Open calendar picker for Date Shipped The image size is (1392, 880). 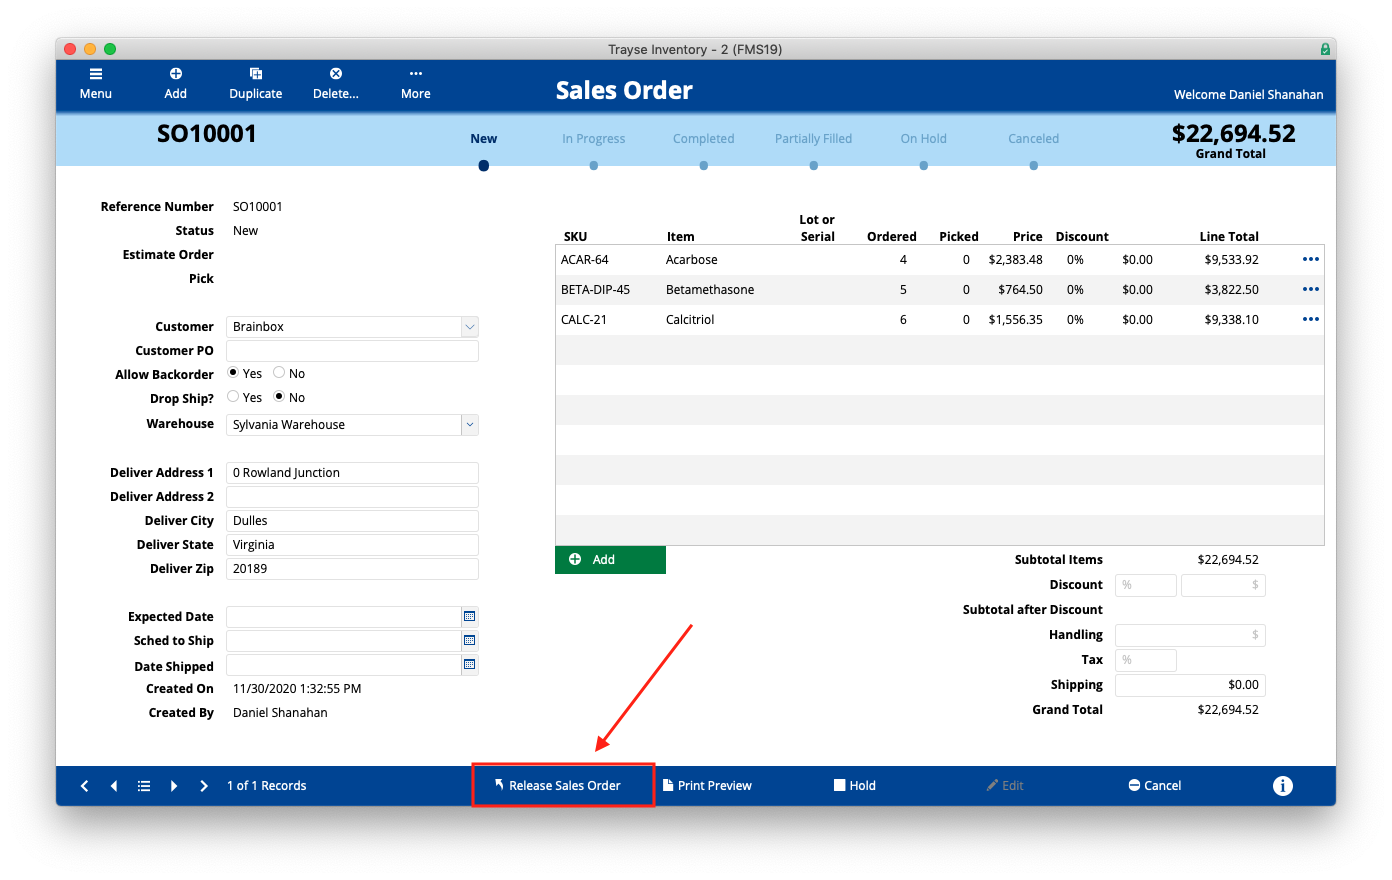tap(470, 664)
